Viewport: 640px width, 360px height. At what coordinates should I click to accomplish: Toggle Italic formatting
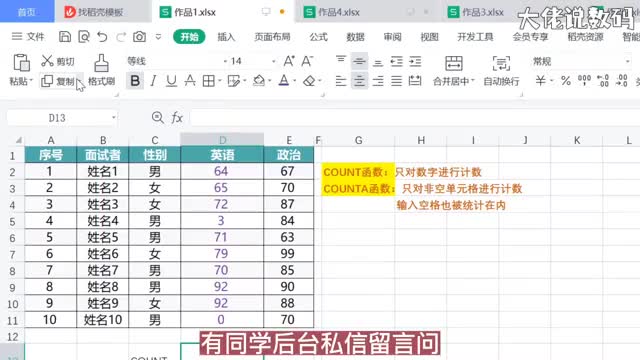(153, 81)
